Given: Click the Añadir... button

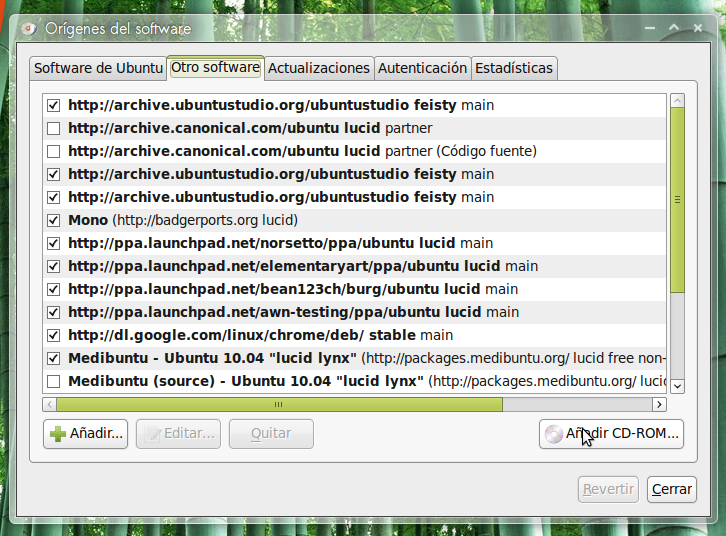Looking at the screenshot, I should pyautogui.click(x=86, y=434).
